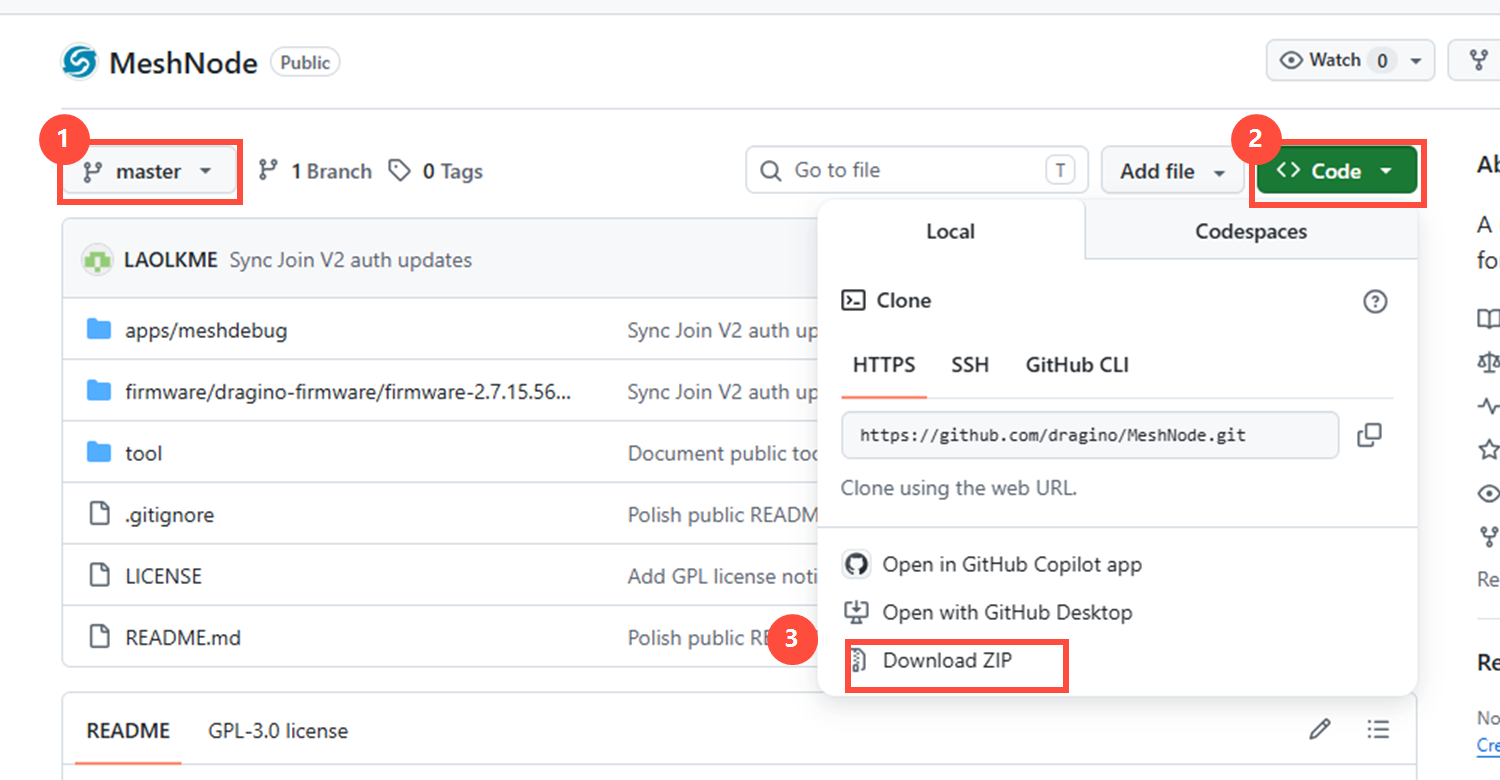1500x780 pixels.
Task: Click the Copilot icon in Code menu
Action: pos(856,565)
